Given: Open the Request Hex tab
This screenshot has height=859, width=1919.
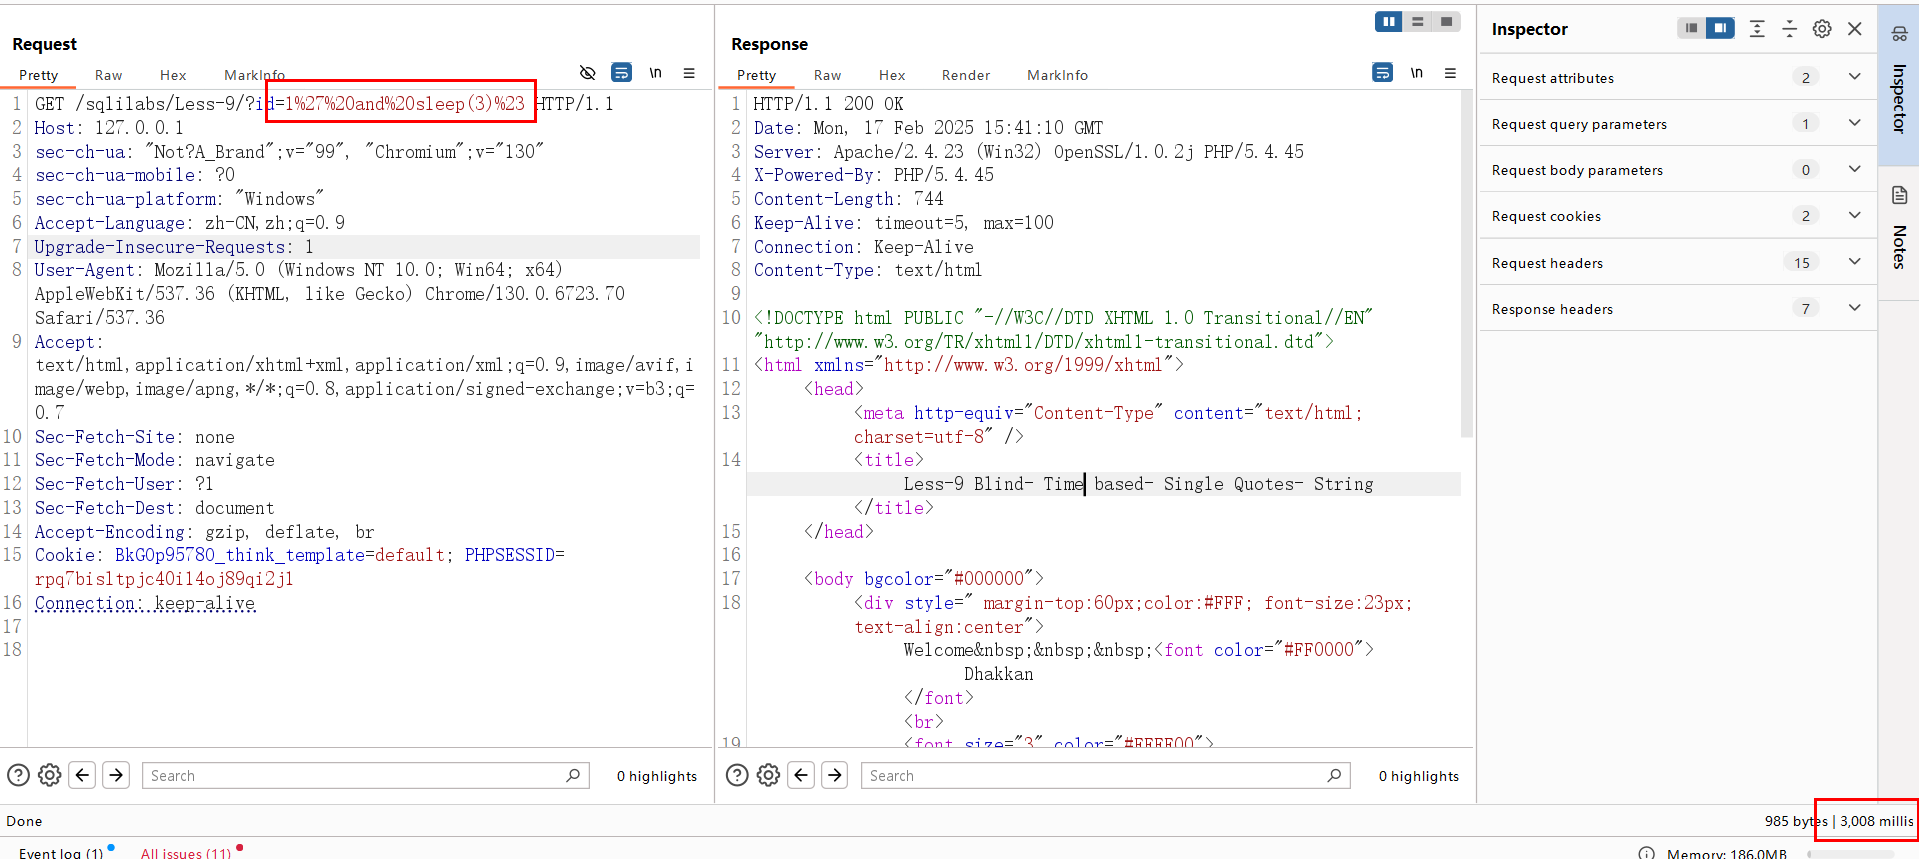Looking at the screenshot, I should click(x=173, y=75).
